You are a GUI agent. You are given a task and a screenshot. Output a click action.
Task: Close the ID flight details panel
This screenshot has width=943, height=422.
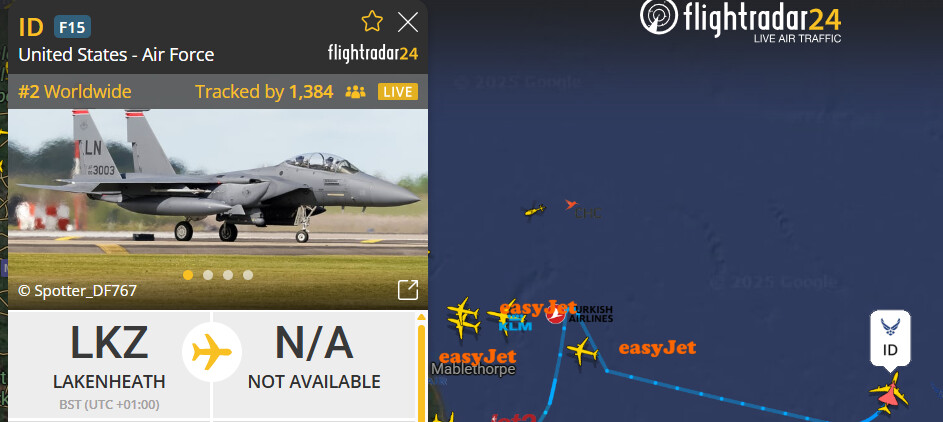pyautogui.click(x=408, y=23)
